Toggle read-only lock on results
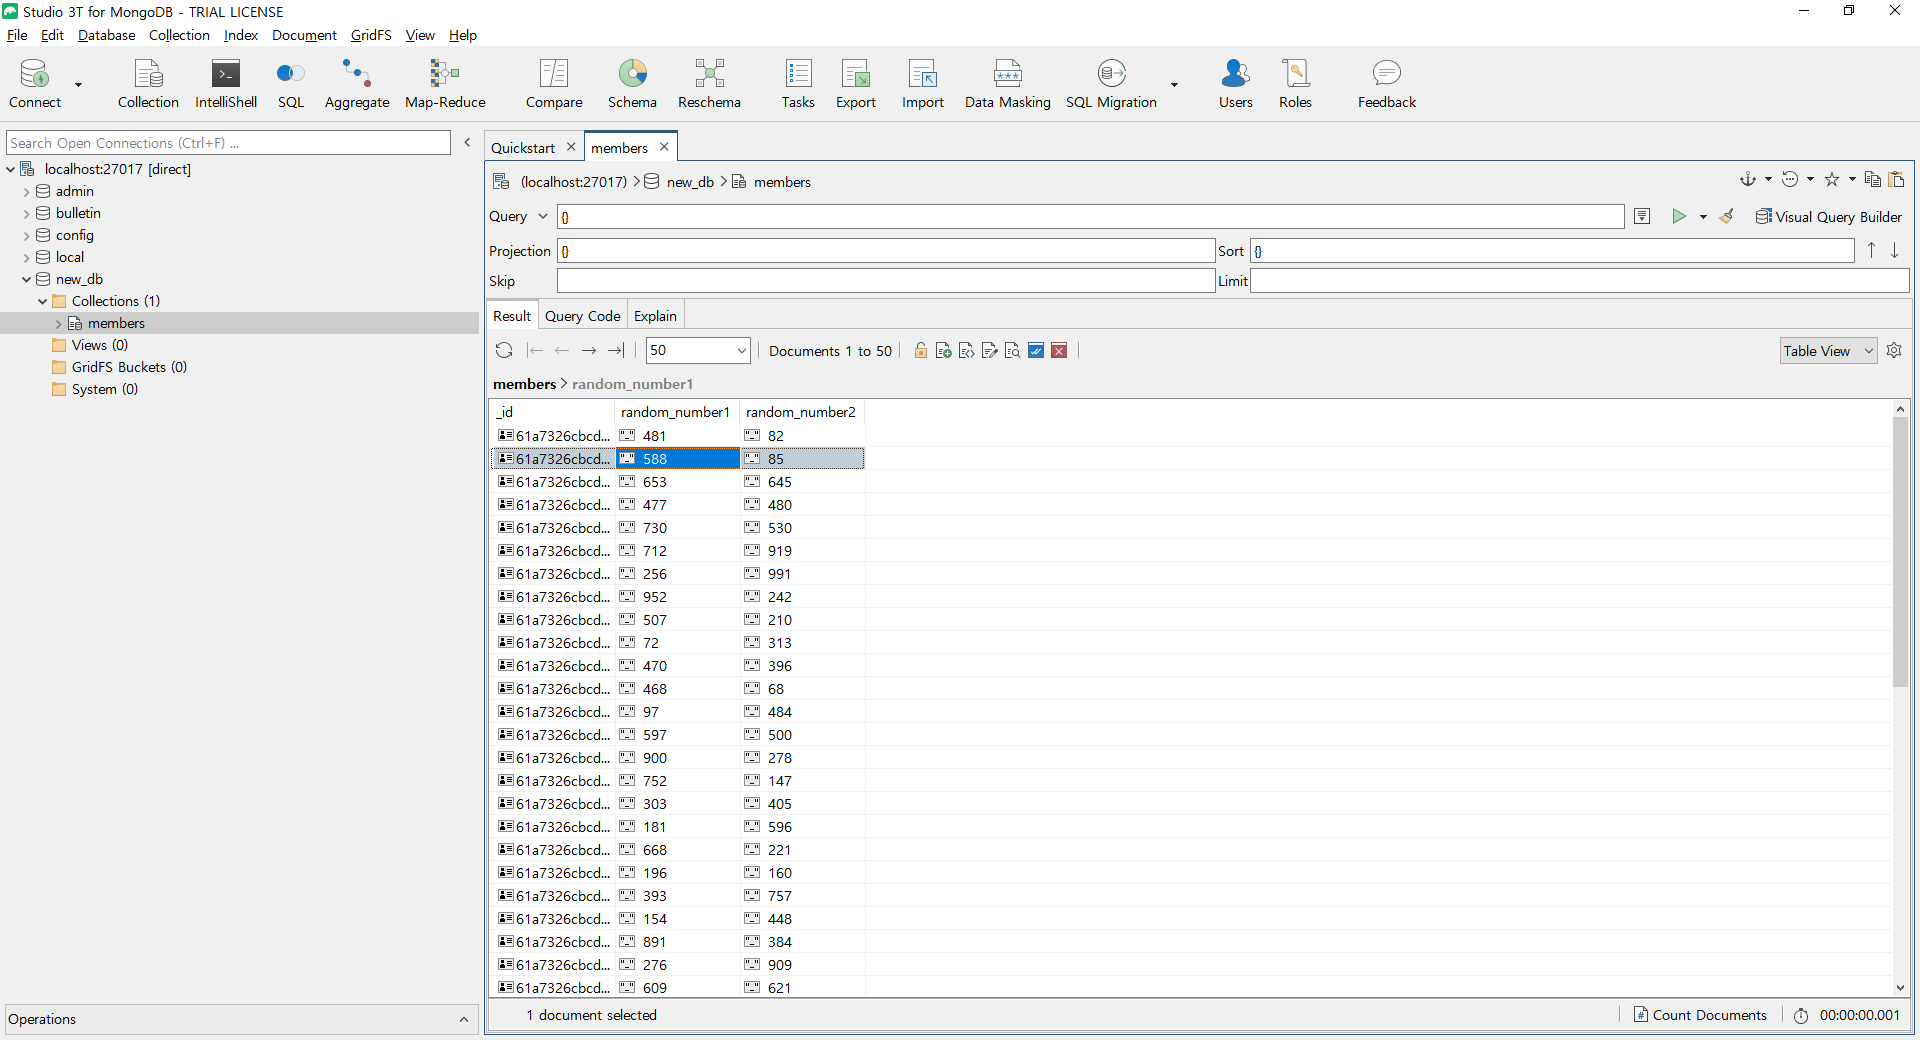The image size is (1920, 1040). [x=920, y=350]
